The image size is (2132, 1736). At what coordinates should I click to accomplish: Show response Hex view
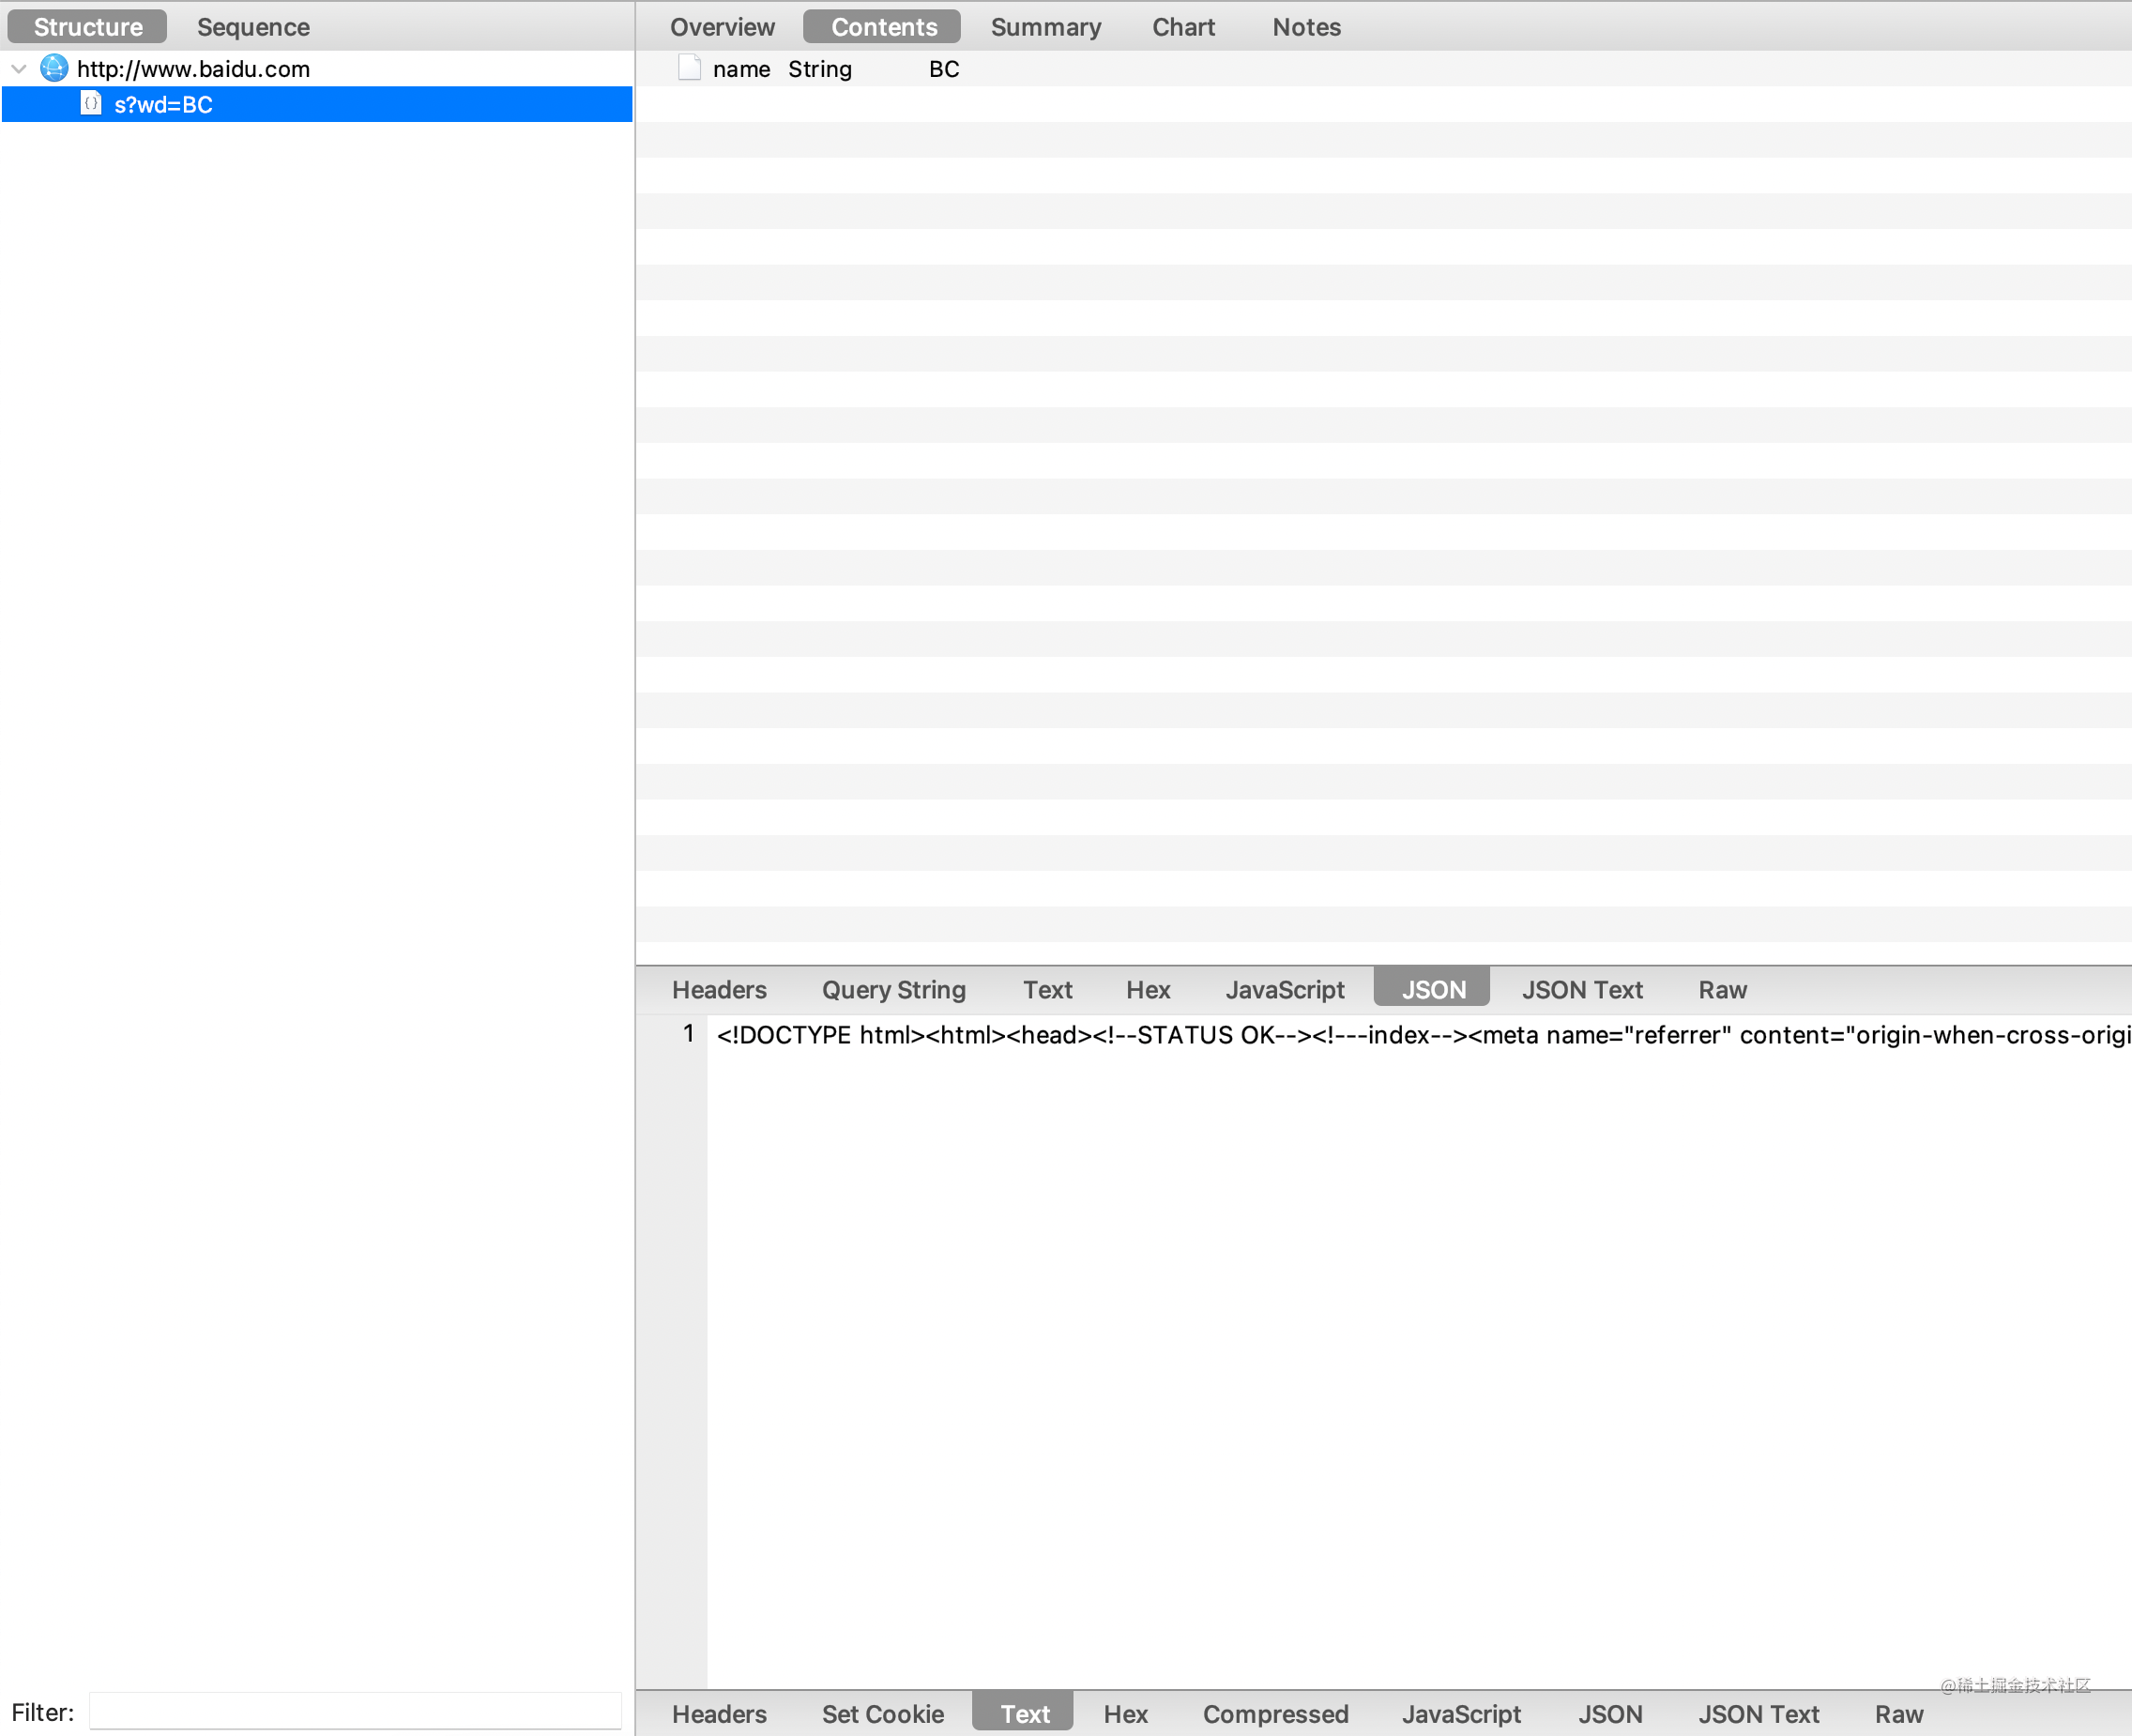[x=1125, y=1714]
